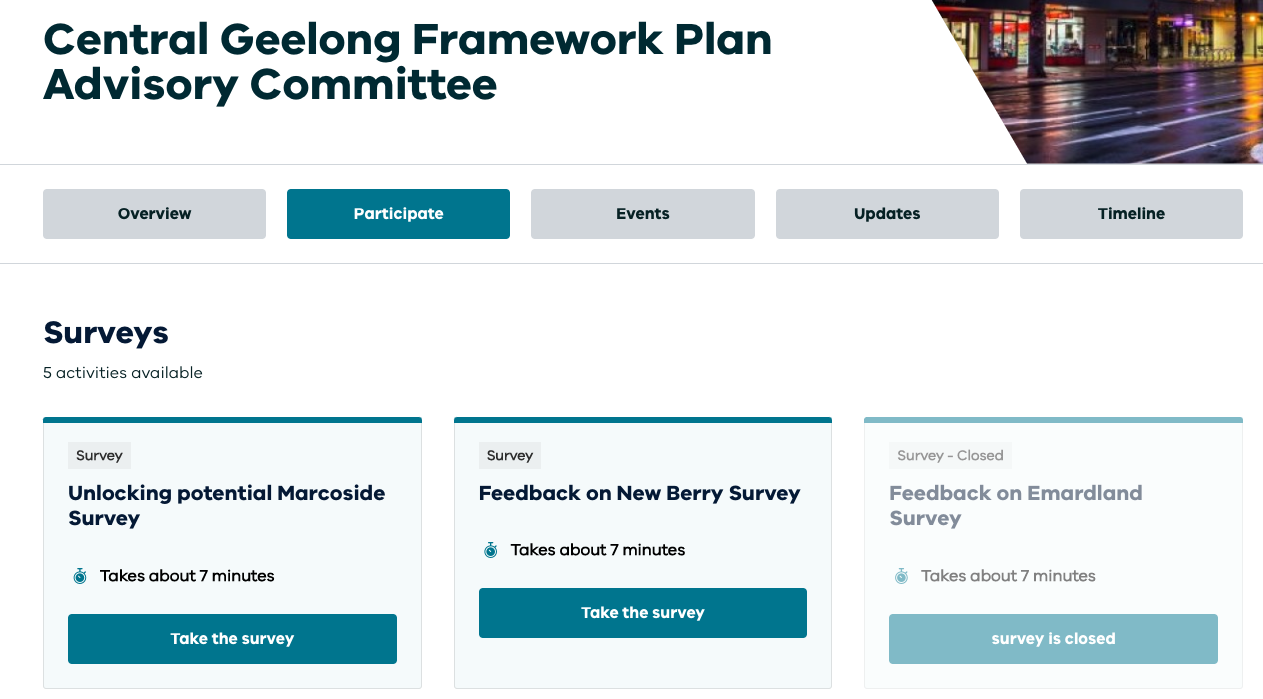The height and width of the screenshot is (699, 1263).
Task: Click the Survey tag on Marcoside card
Action: [x=99, y=456]
